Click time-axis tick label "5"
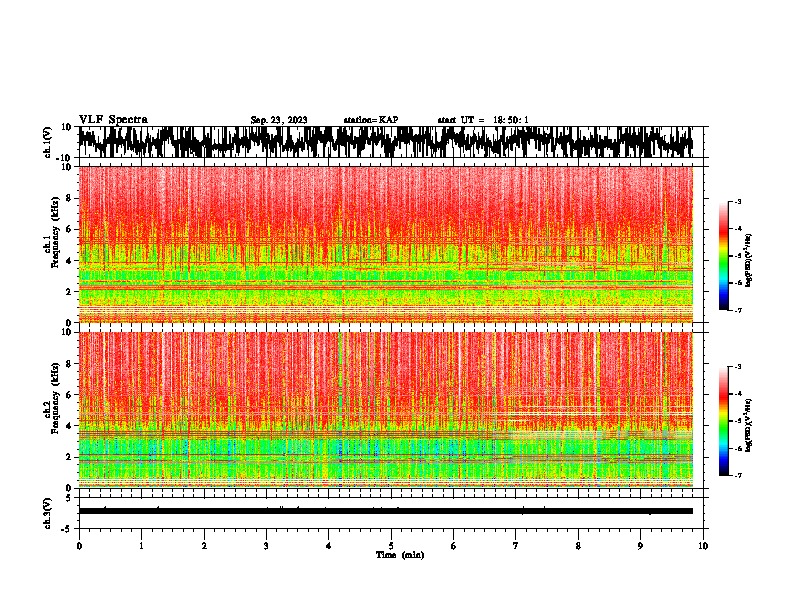792x612 pixels. coord(391,546)
